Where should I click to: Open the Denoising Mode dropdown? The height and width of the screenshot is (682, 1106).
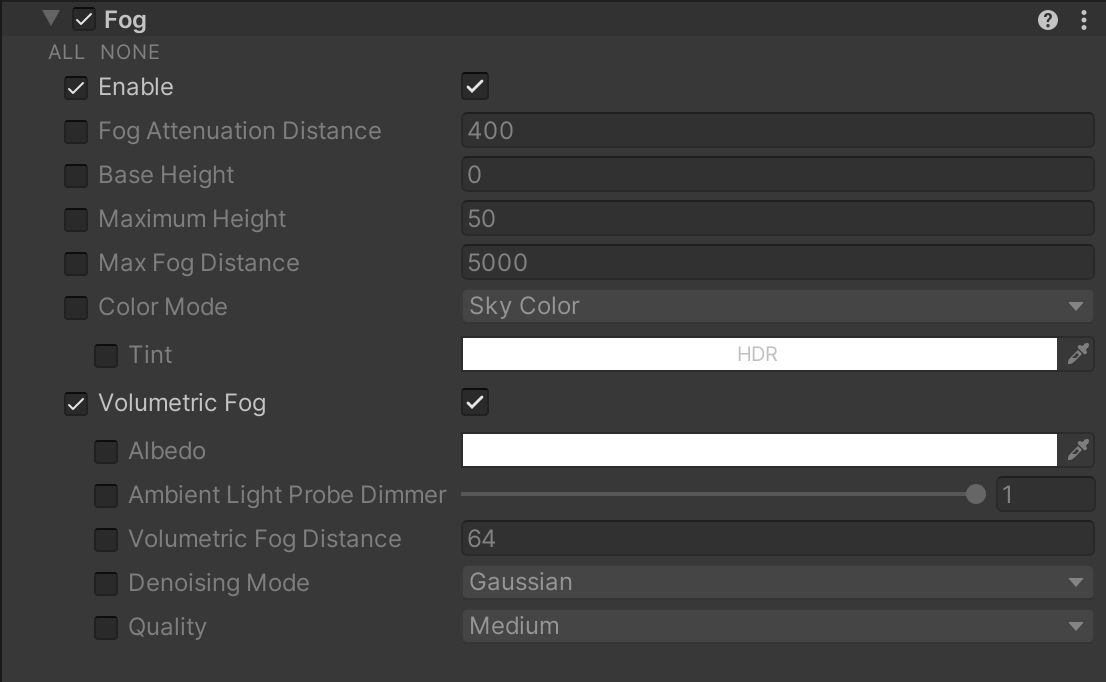pyautogui.click(x=777, y=582)
